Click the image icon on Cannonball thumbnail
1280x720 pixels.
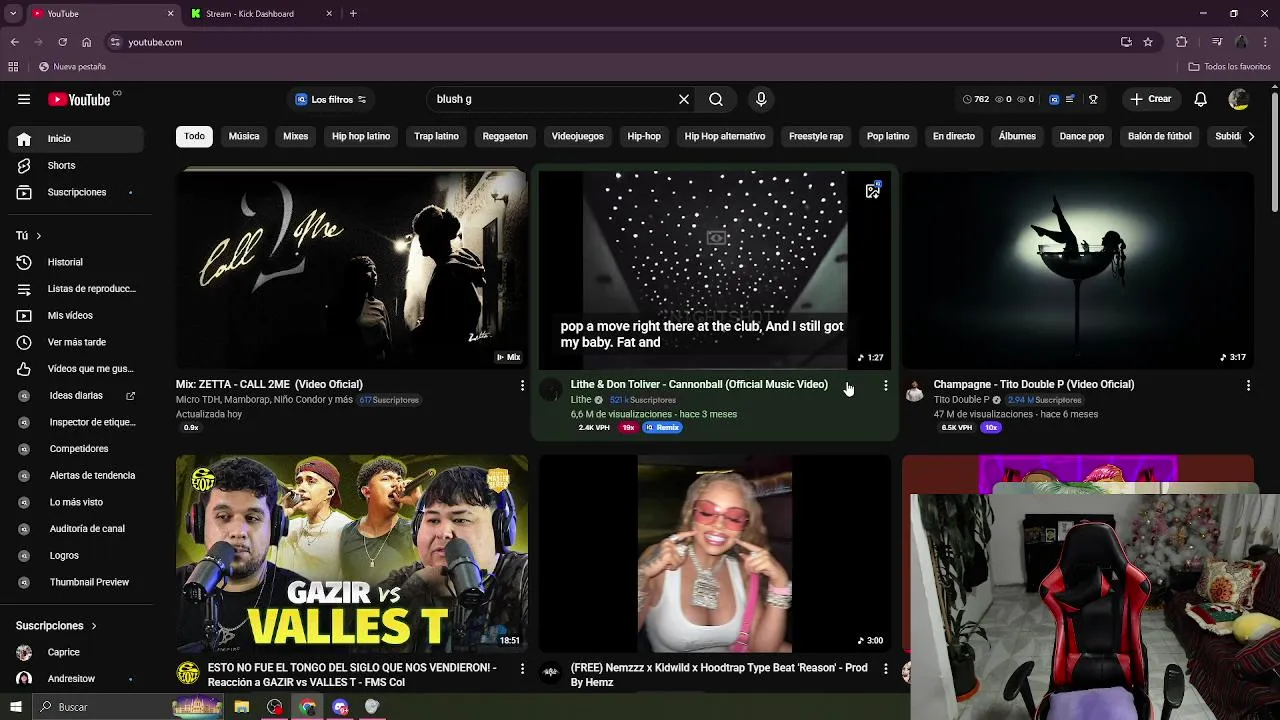point(873,191)
